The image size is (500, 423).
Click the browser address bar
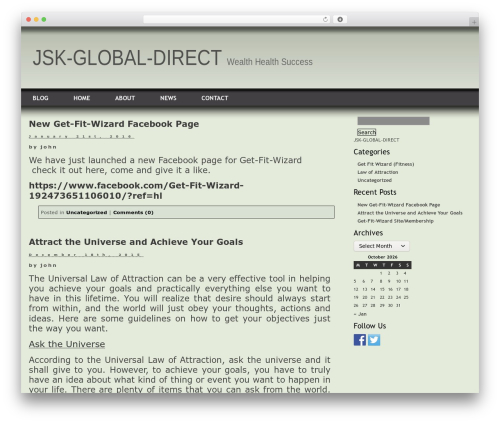237,19
